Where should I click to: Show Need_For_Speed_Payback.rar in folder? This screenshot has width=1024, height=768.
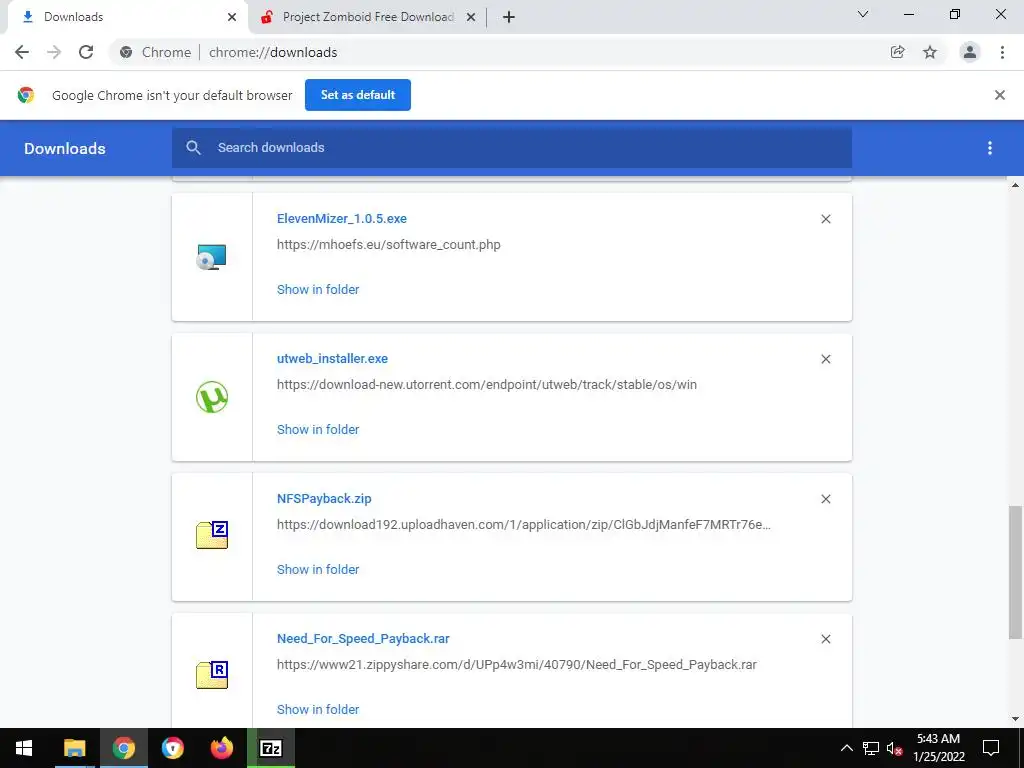click(318, 709)
